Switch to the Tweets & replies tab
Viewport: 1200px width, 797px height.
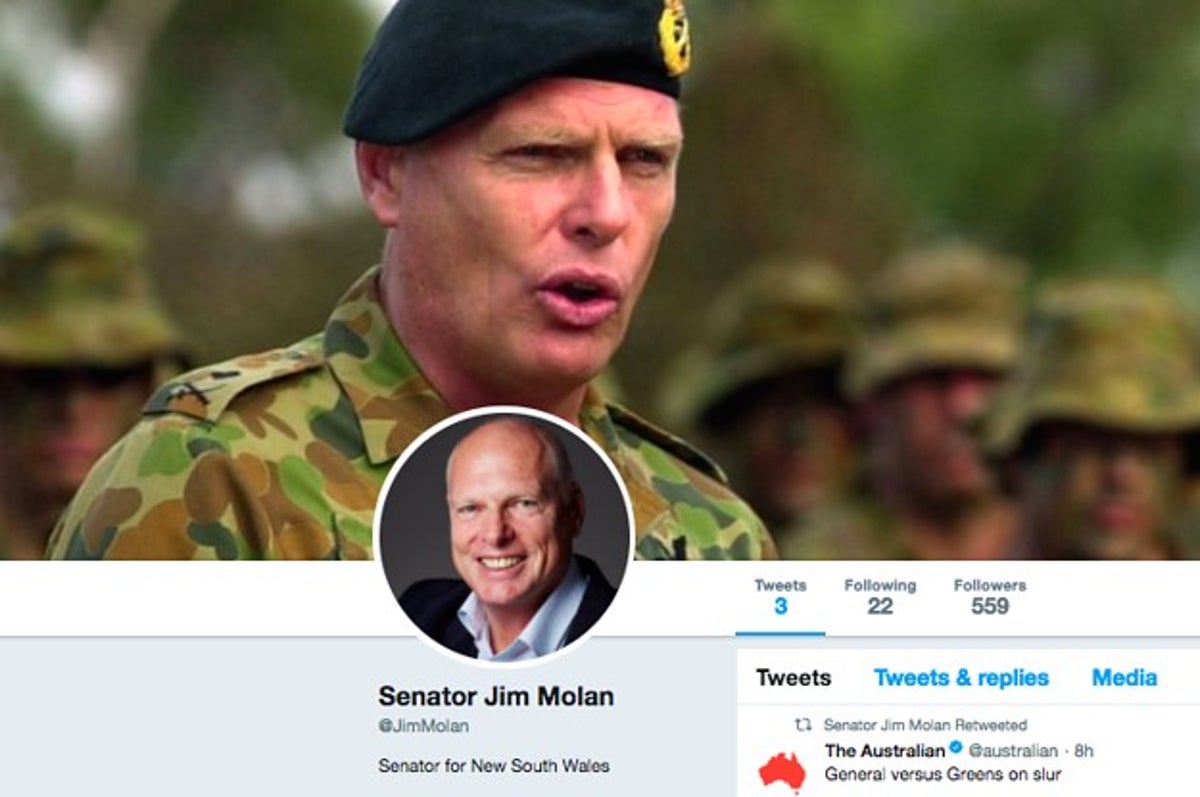961,677
